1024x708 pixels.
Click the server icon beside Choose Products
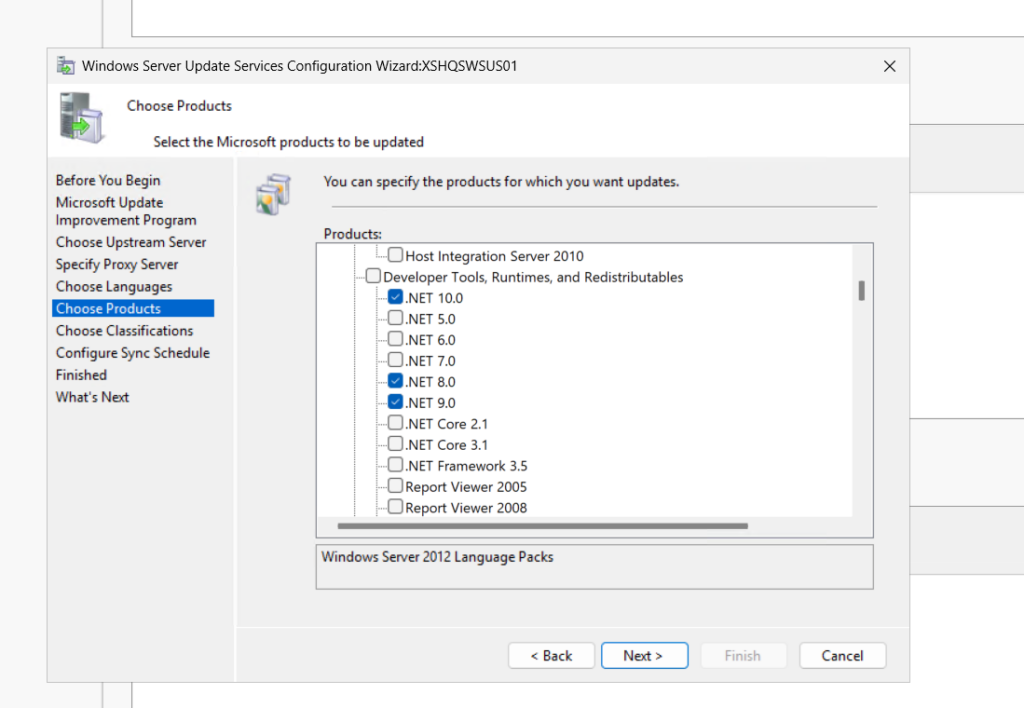click(x=82, y=118)
